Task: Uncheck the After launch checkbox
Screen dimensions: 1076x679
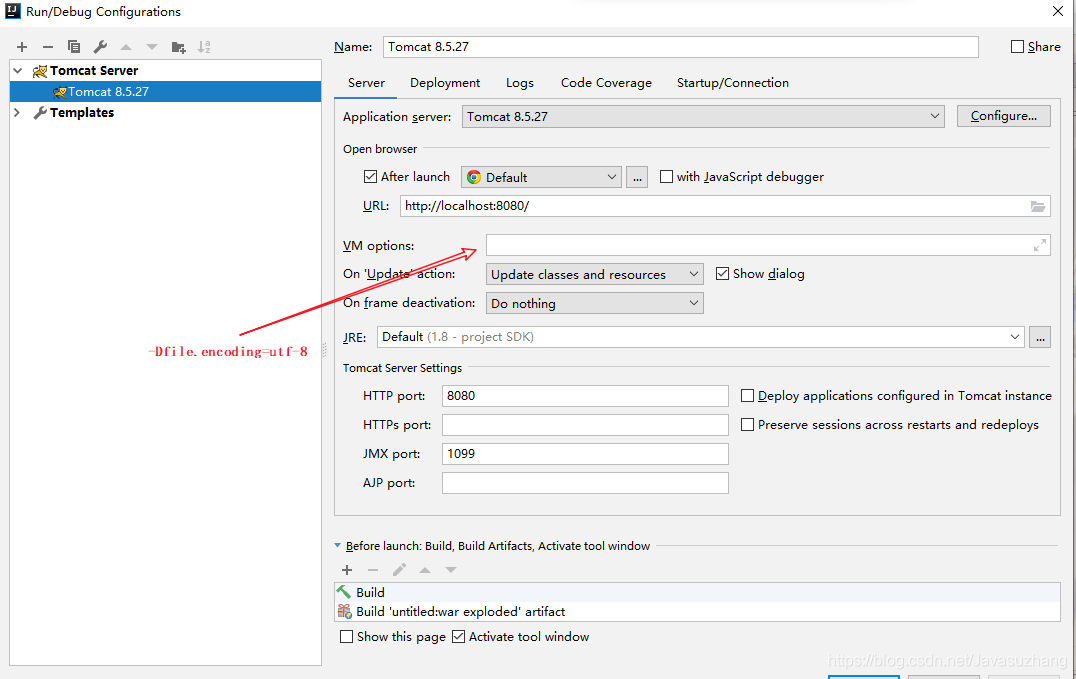Action: click(x=371, y=176)
